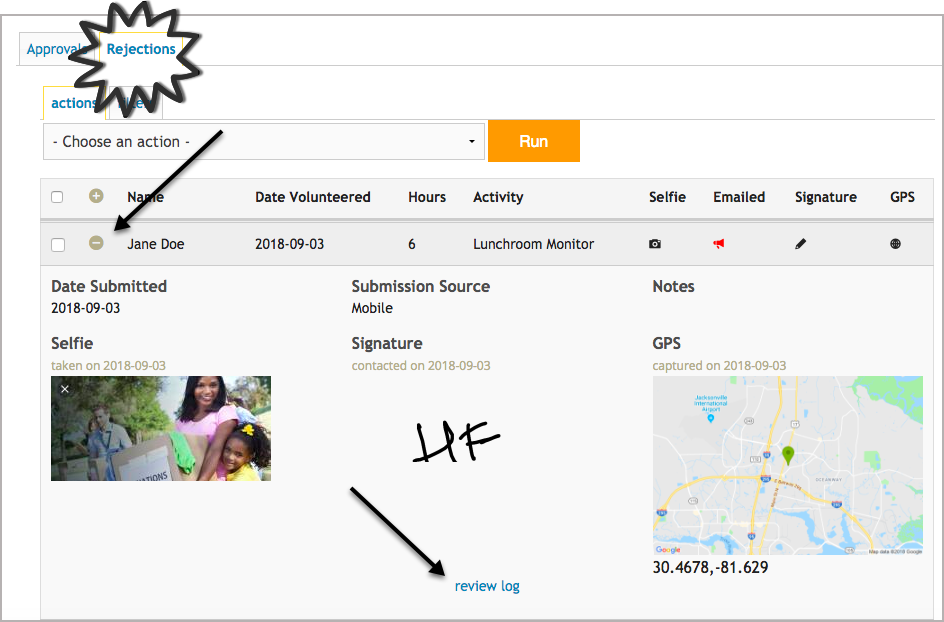Sort by Date Volunteered column header

(x=312, y=197)
